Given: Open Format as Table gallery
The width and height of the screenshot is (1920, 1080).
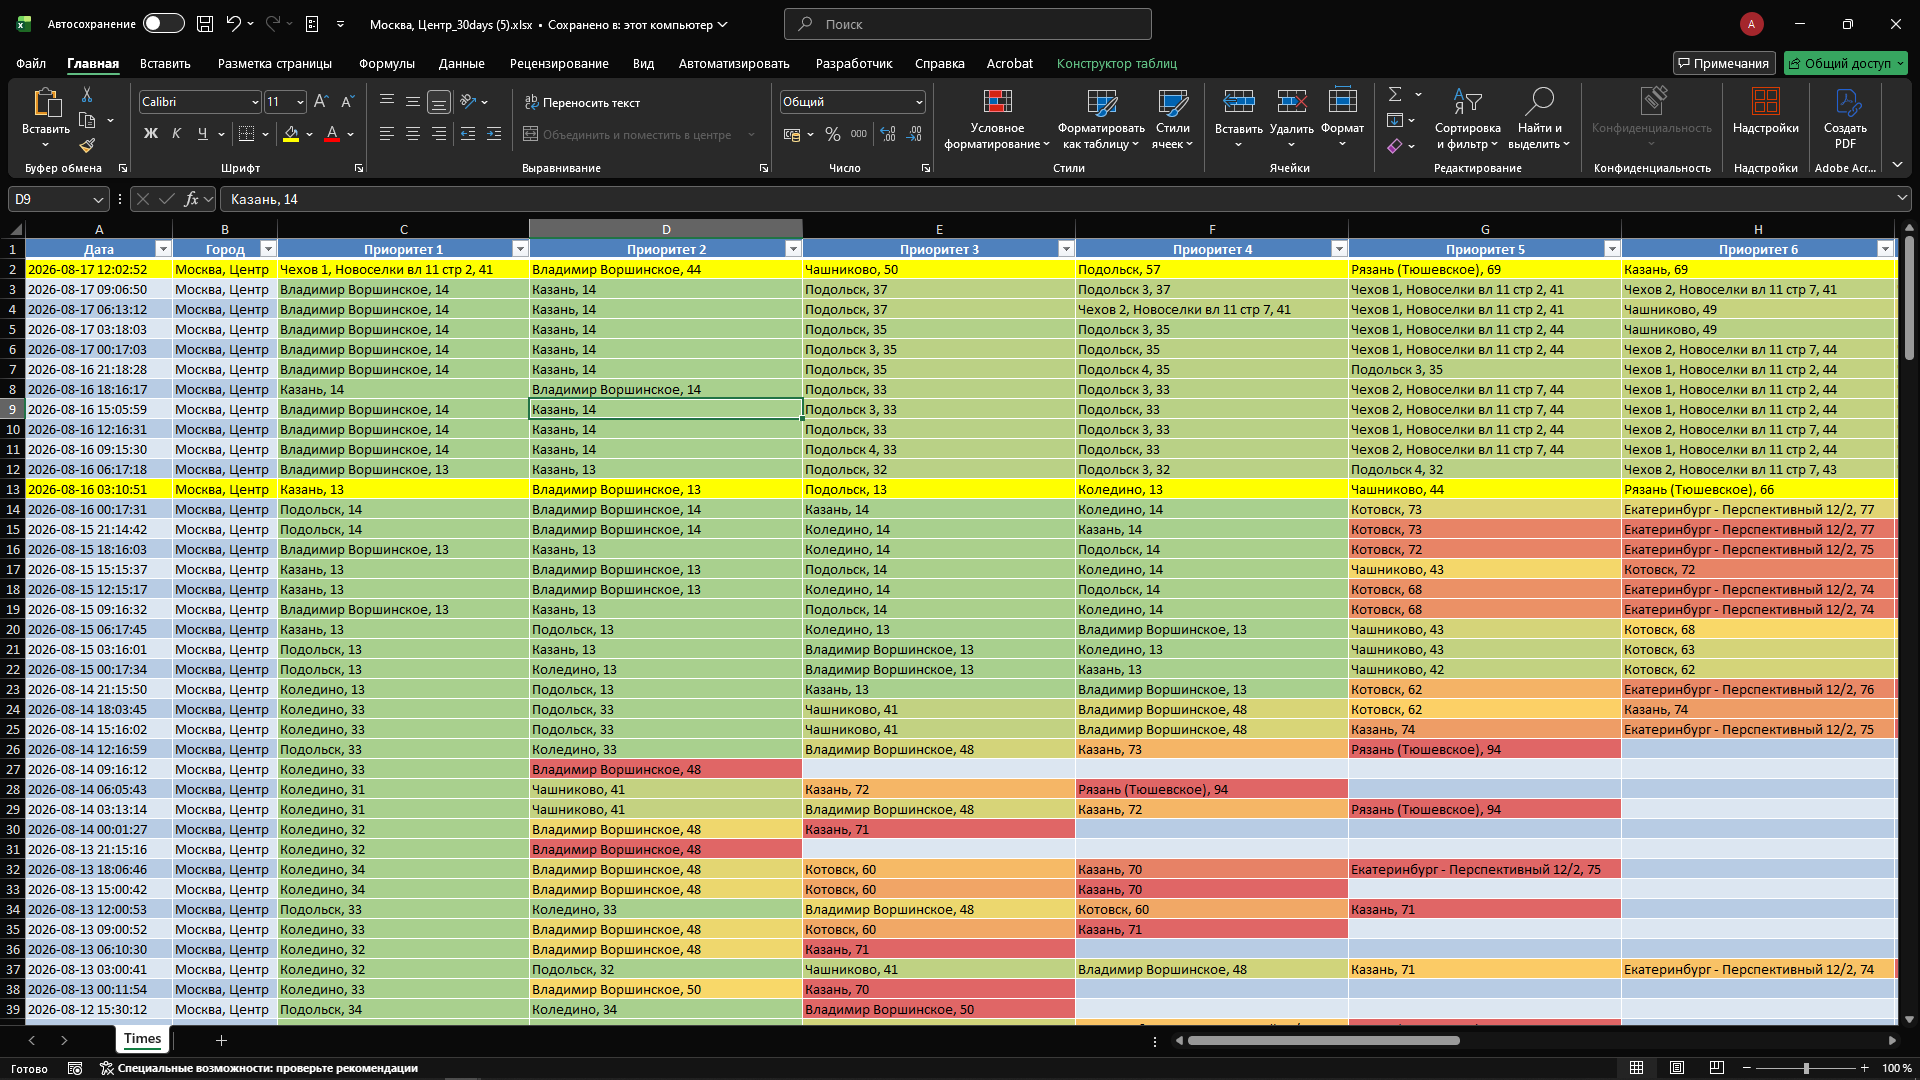Looking at the screenshot, I should click(1101, 119).
